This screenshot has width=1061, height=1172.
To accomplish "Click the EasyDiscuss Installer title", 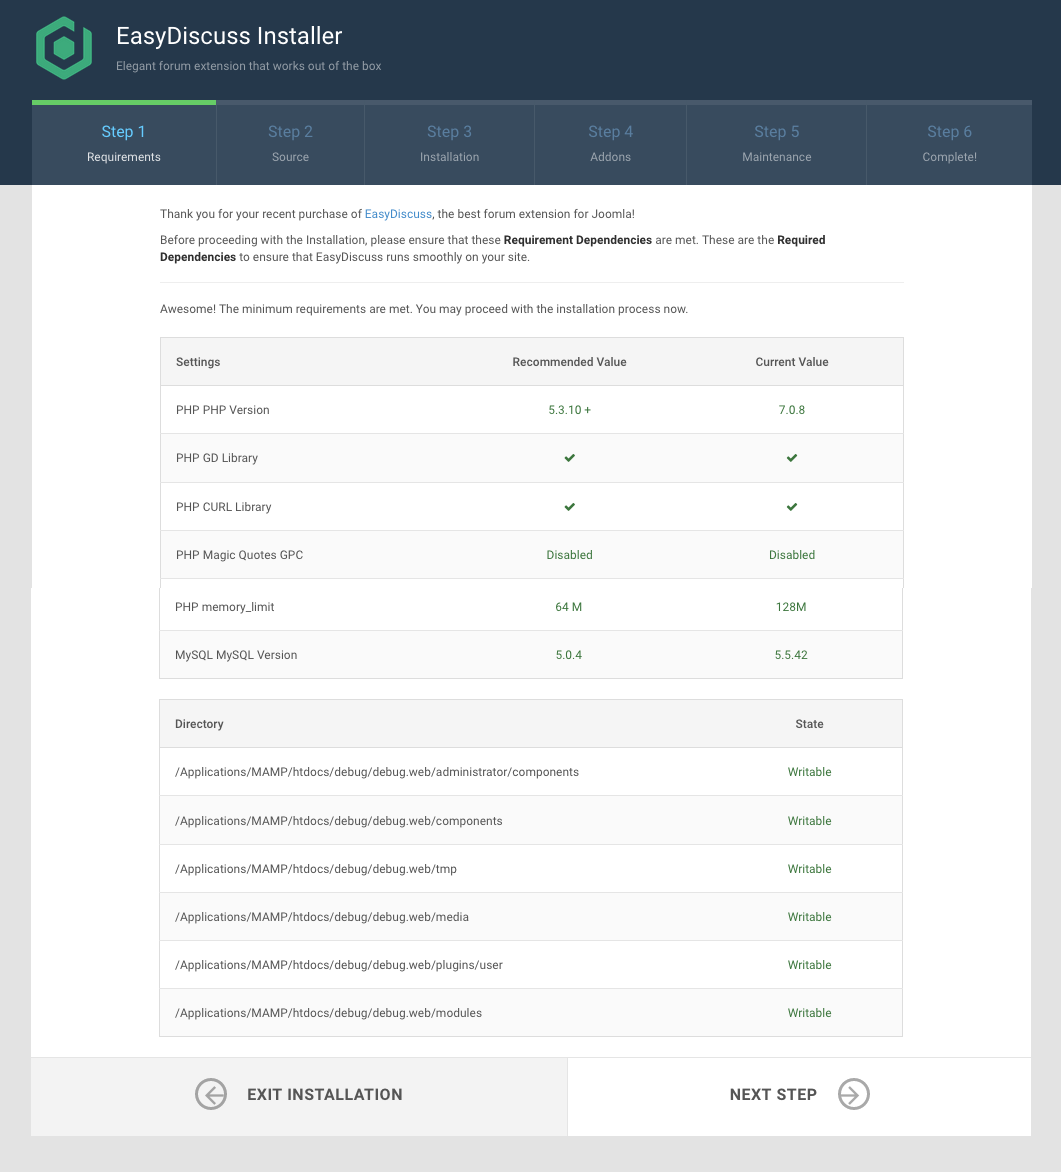I will (229, 36).
